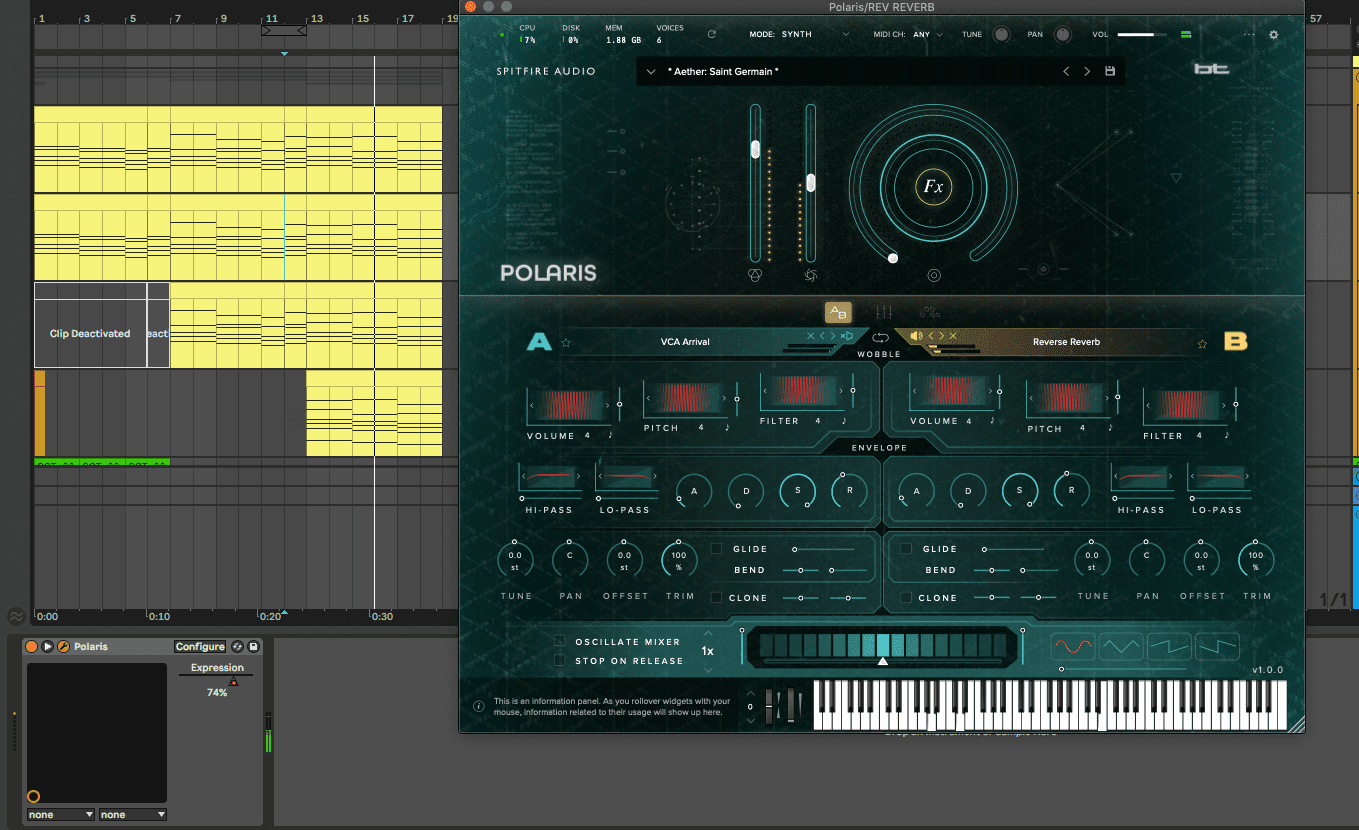Click the swirl icon below second slider

[811, 275]
